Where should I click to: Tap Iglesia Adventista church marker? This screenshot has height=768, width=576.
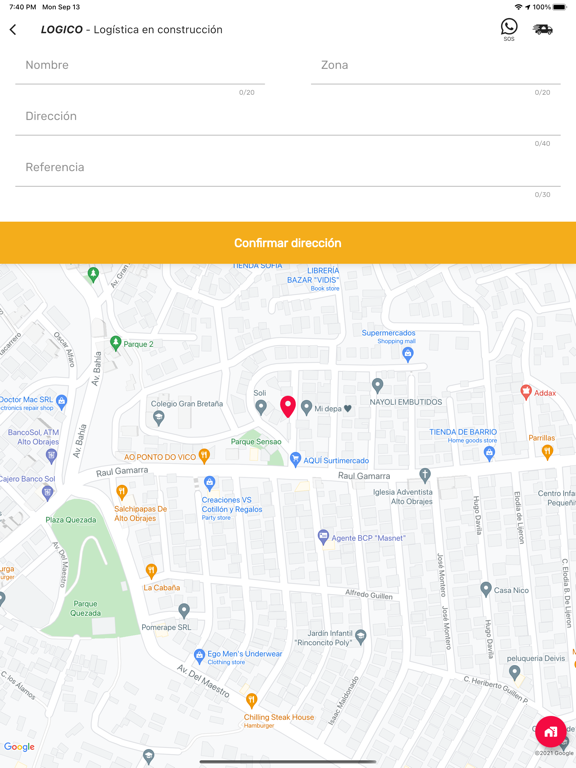[425, 475]
